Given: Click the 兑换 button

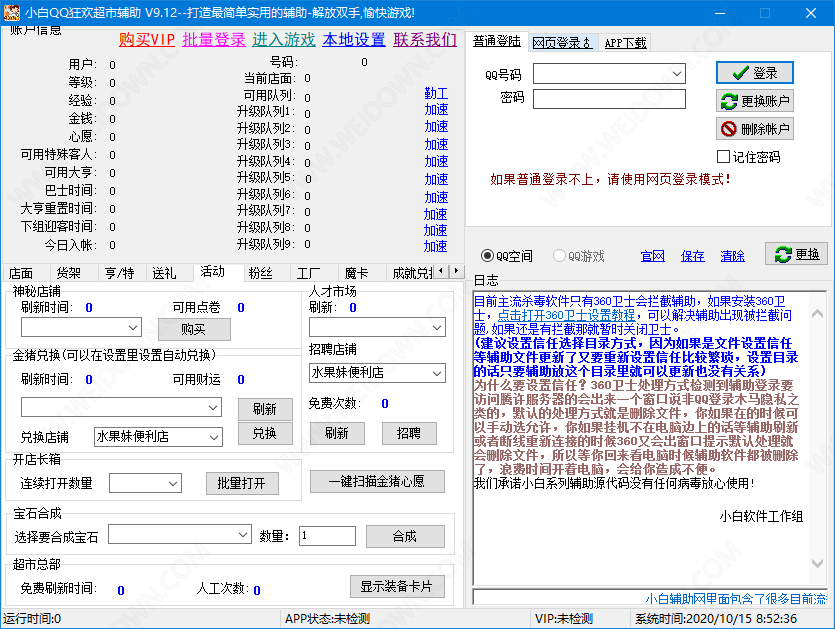Looking at the screenshot, I should point(265,434).
